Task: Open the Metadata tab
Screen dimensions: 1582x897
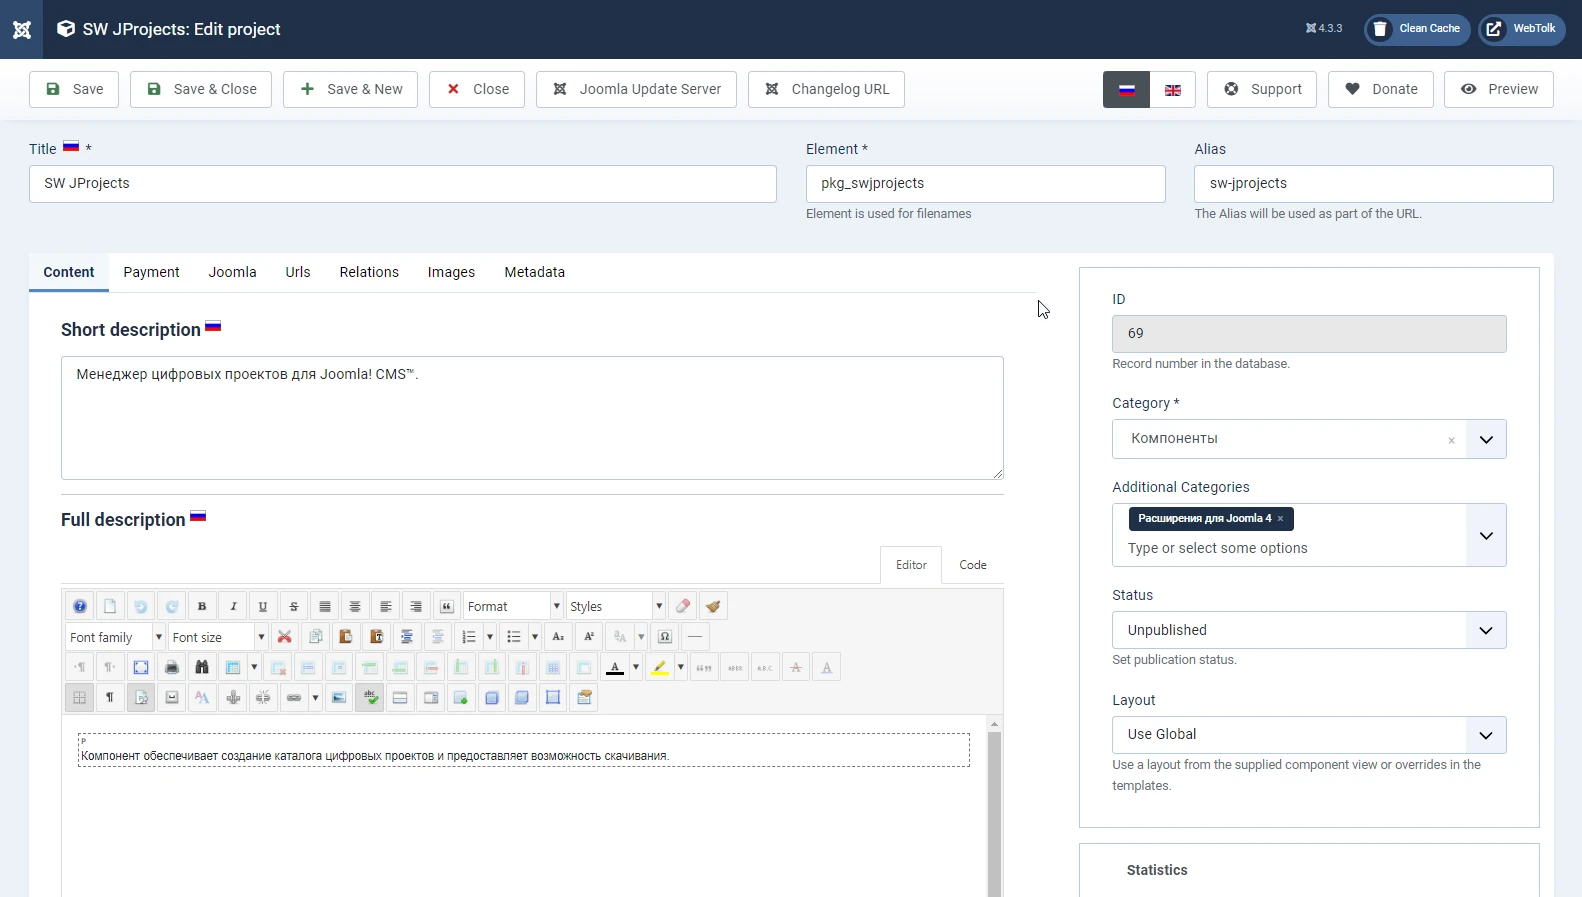Action: coord(534,272)
